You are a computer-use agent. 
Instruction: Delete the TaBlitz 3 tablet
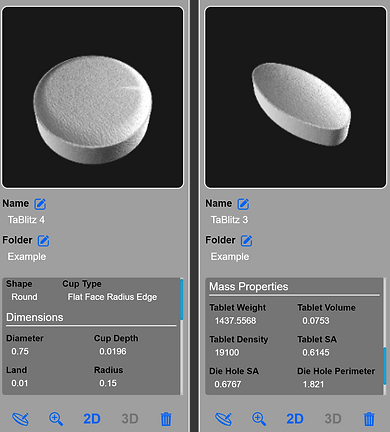[x=369, y=419]
